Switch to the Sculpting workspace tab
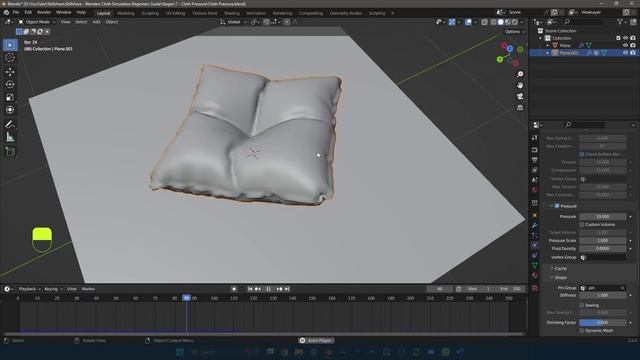Screen dimensions: 640x360 tap(150, 13)
